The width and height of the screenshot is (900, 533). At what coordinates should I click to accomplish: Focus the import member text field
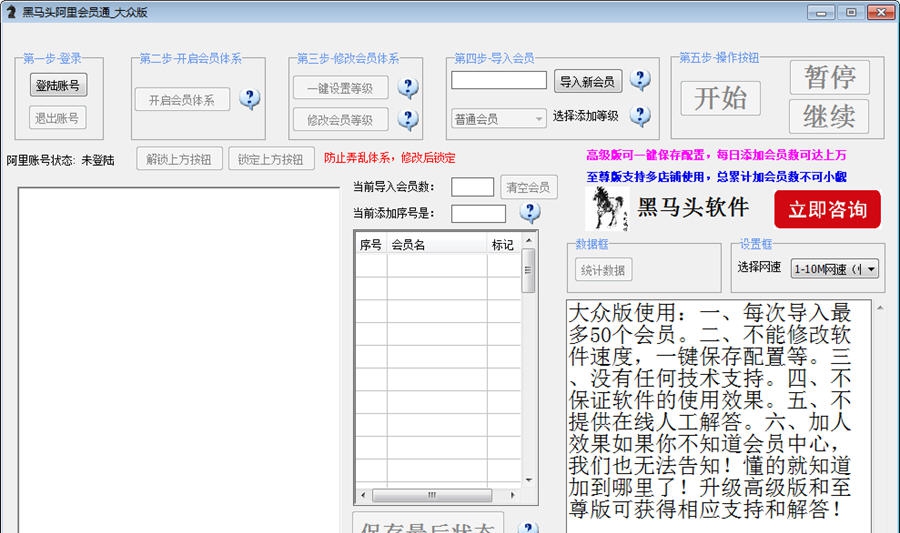[x=498, y=80]
